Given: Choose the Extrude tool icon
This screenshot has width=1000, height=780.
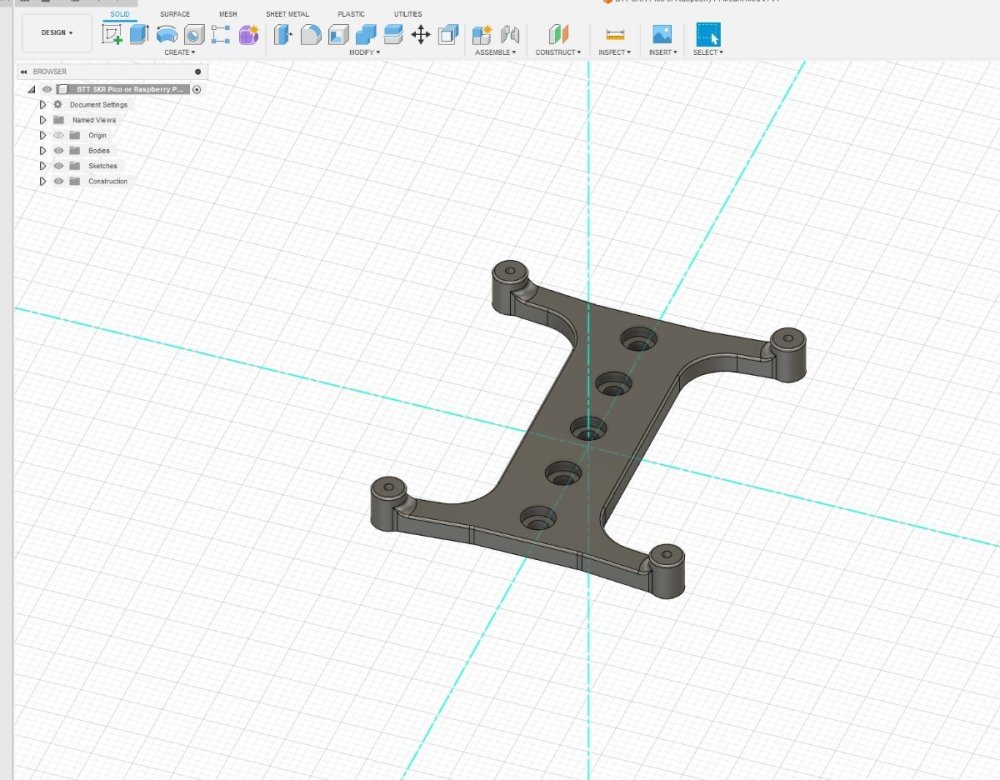Looking at the screenshot, I should click(139, 34).
